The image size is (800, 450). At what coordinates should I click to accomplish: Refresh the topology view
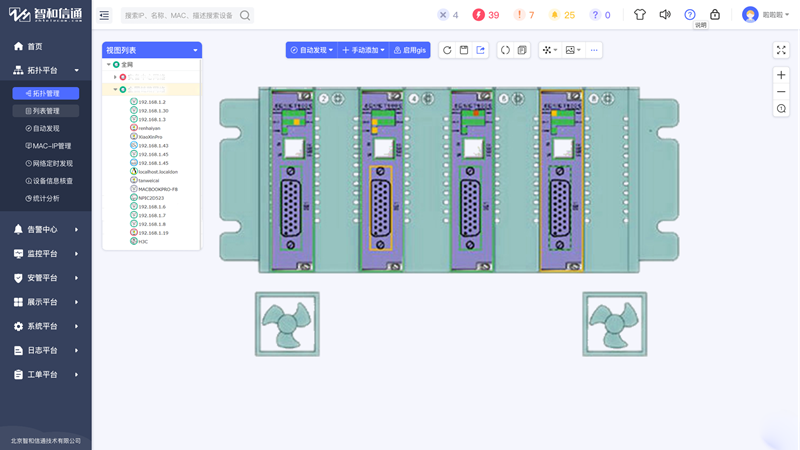pos(447,50)
